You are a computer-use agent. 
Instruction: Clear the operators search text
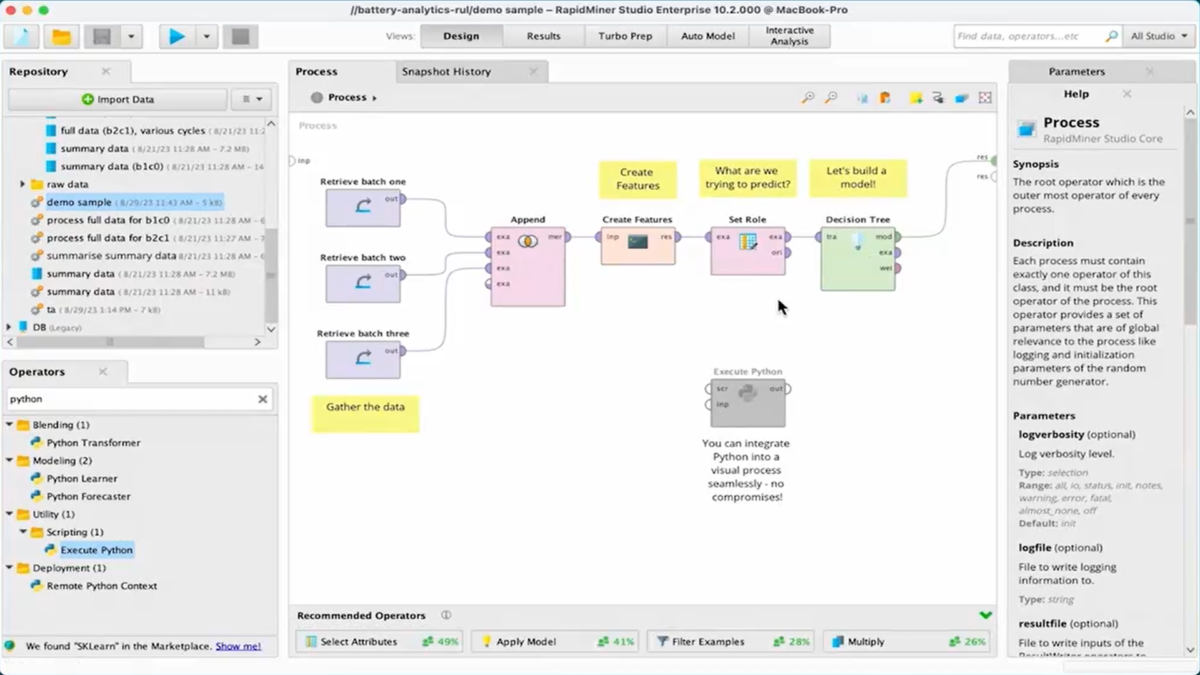pos(263,399)
